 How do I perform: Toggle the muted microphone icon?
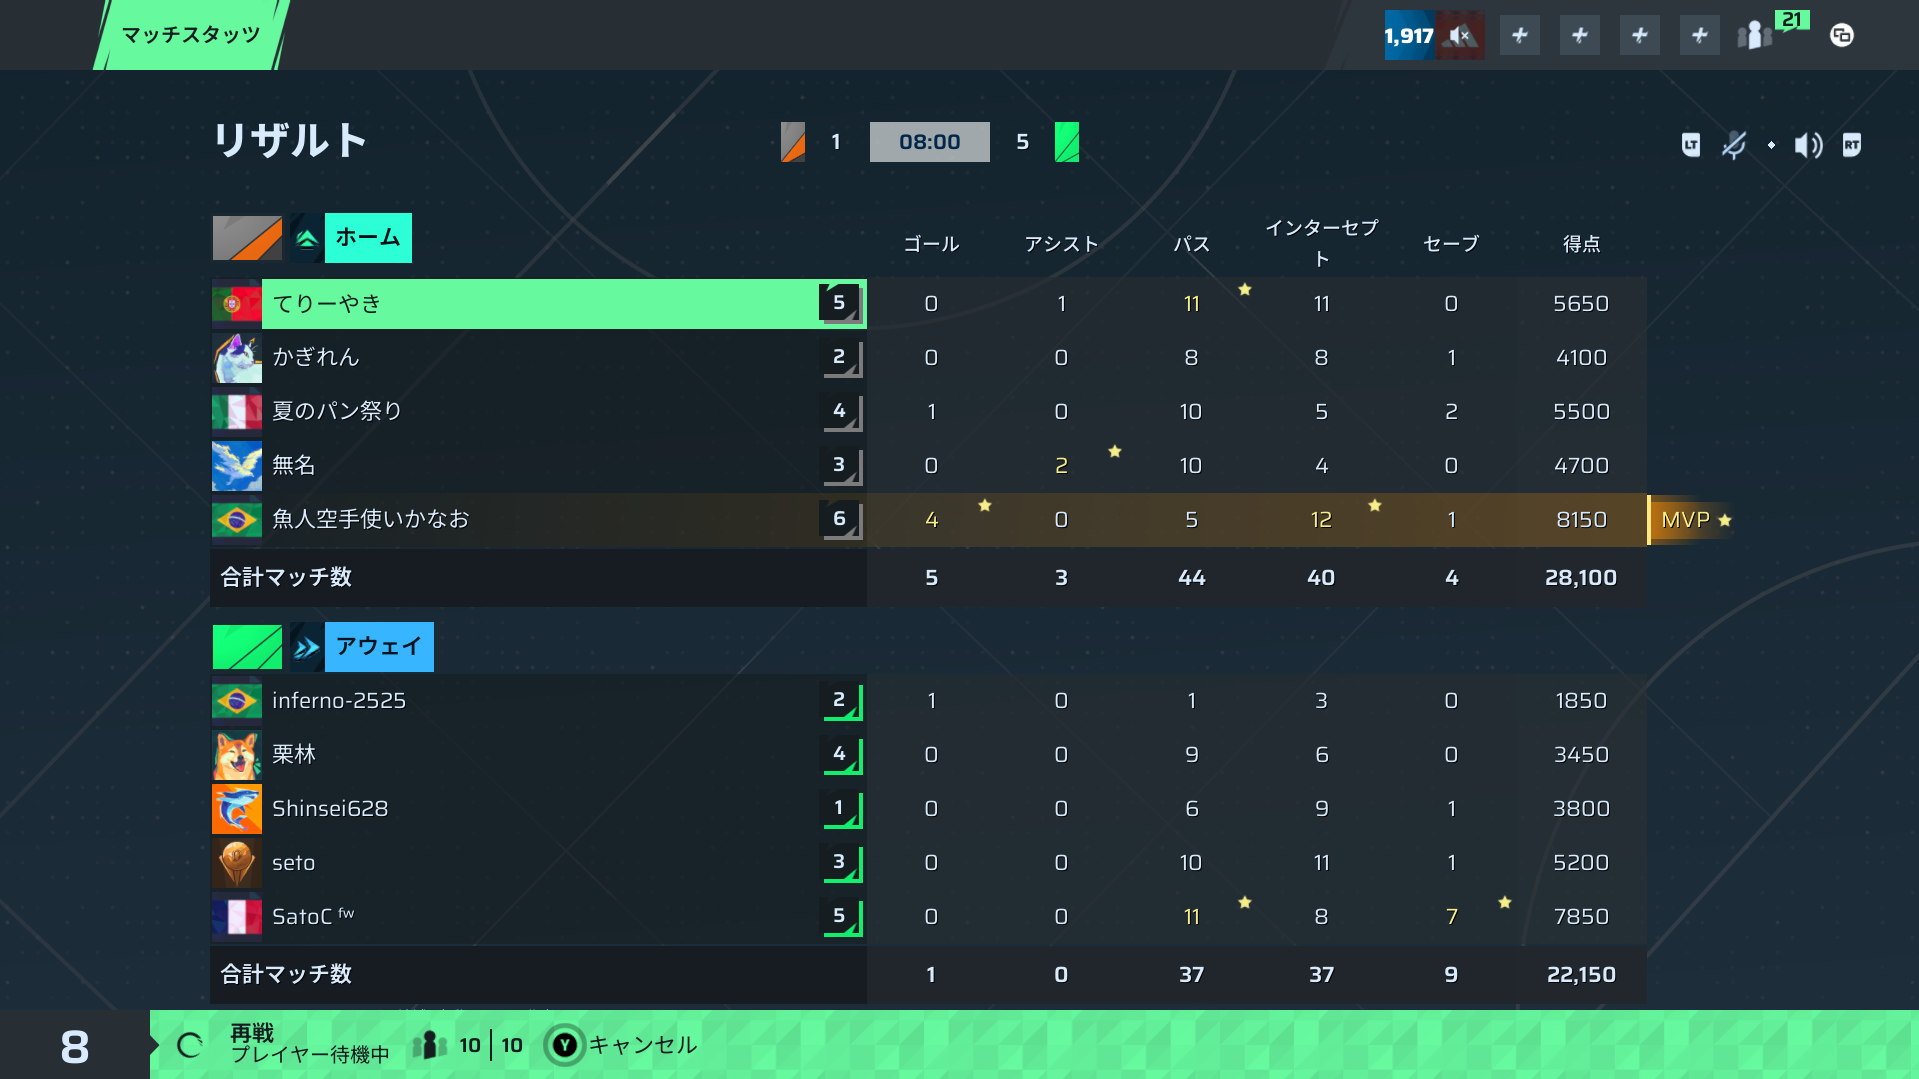[x=1733, y=145]
